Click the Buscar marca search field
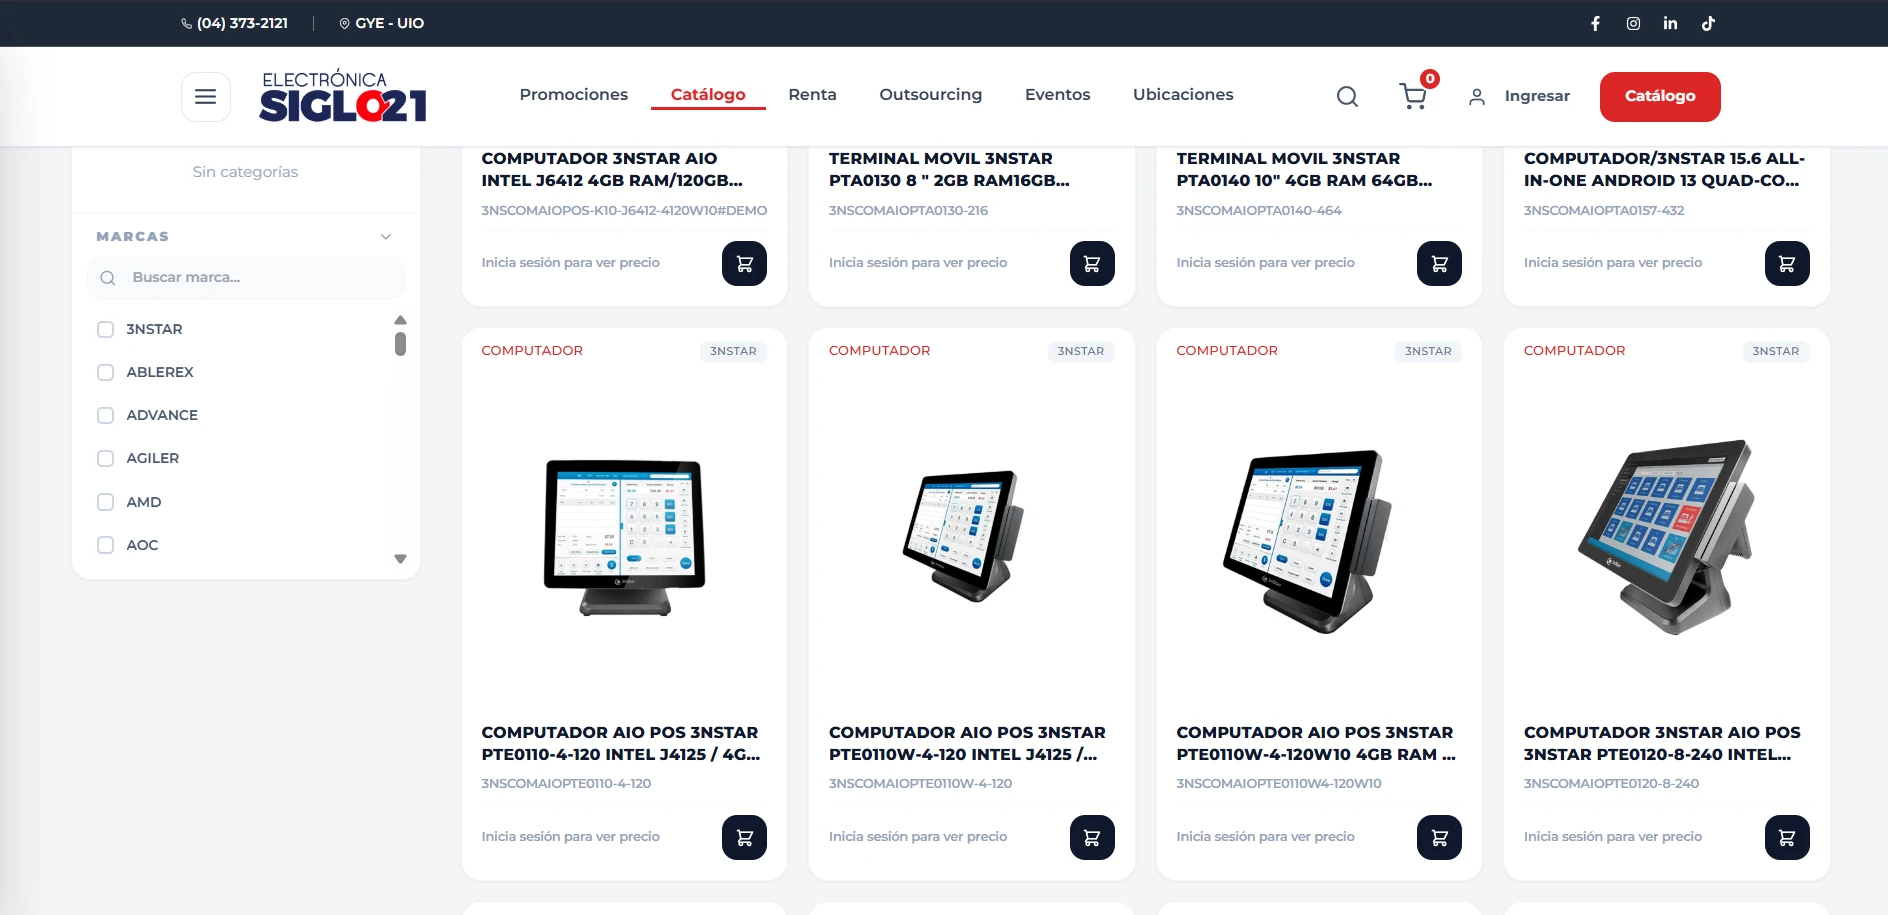Image resolution: width=1888 pixels, height=915 pixels. click(246, 278)
